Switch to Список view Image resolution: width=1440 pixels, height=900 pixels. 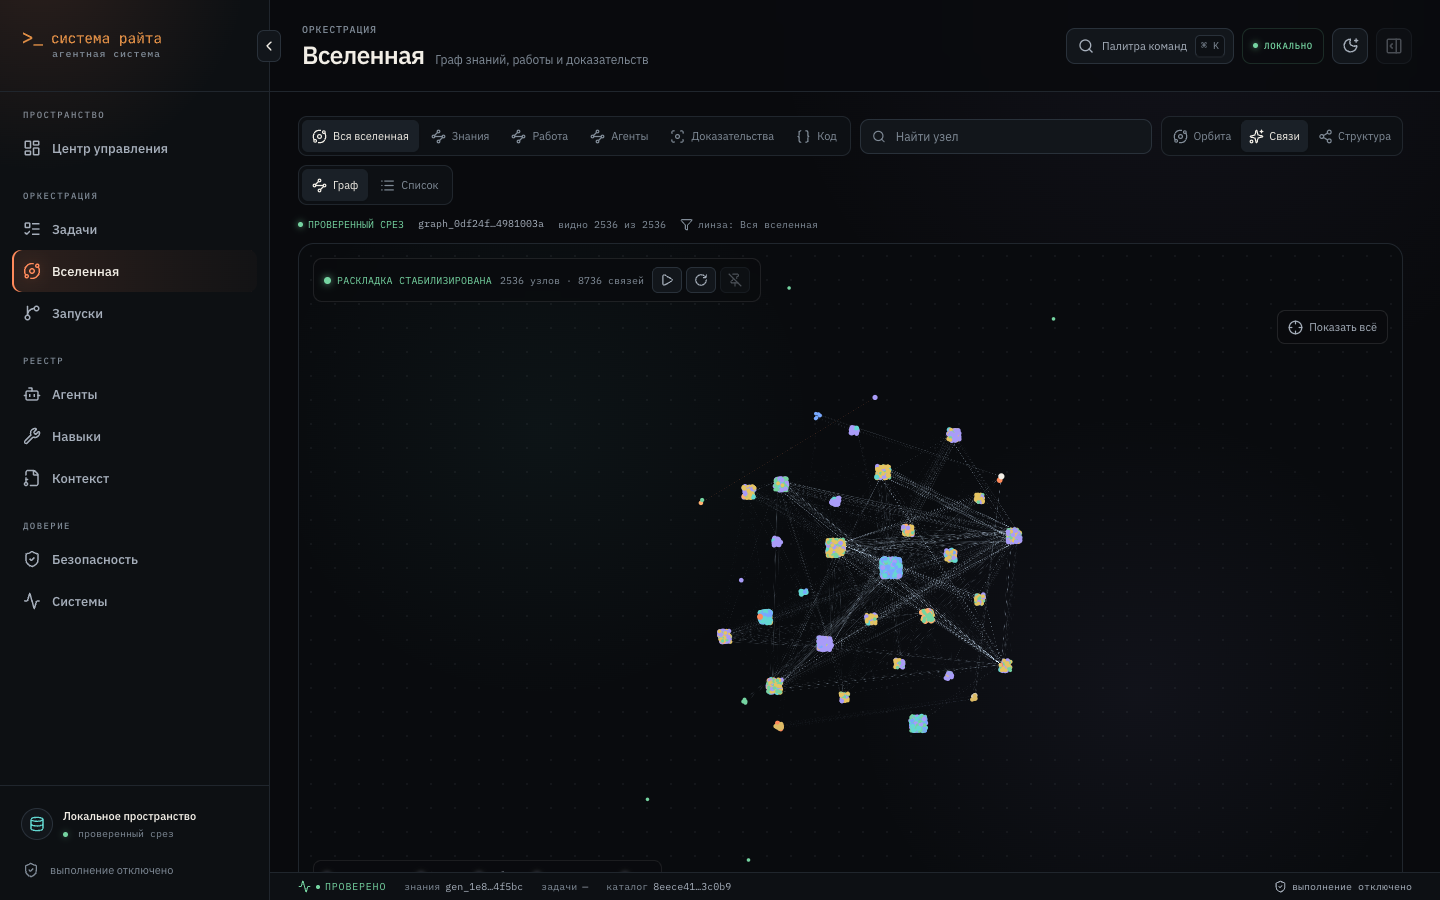pos(410,185)
